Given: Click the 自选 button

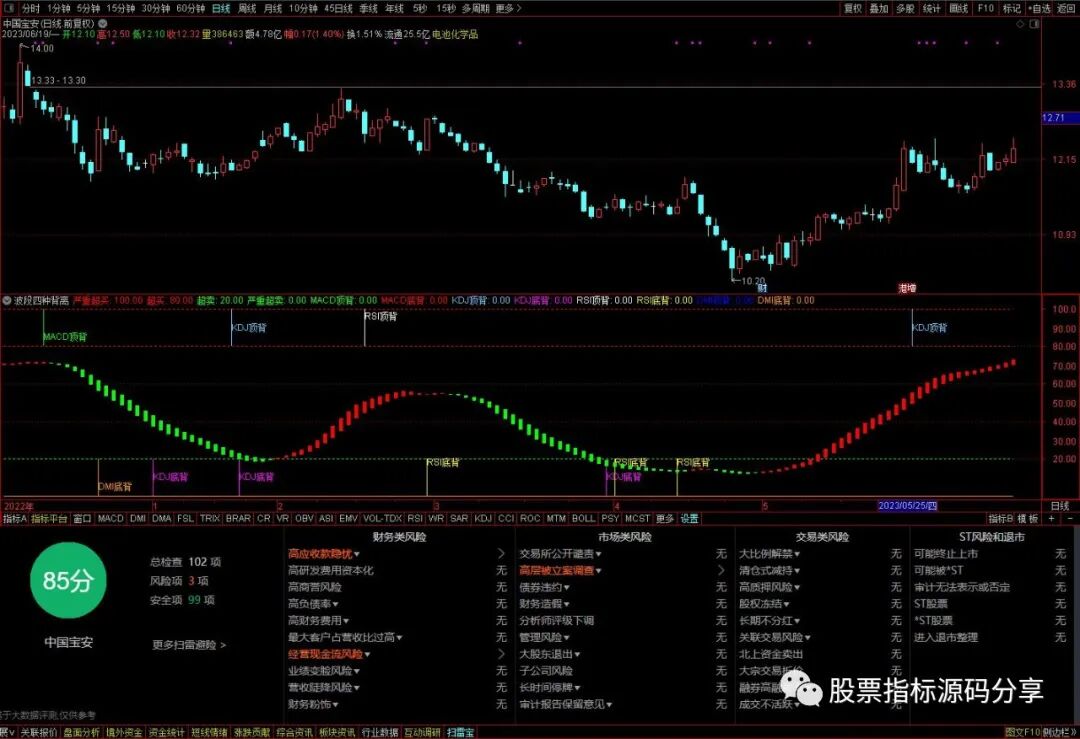Looking at the screenshot, I should [x=1039, y=8].
